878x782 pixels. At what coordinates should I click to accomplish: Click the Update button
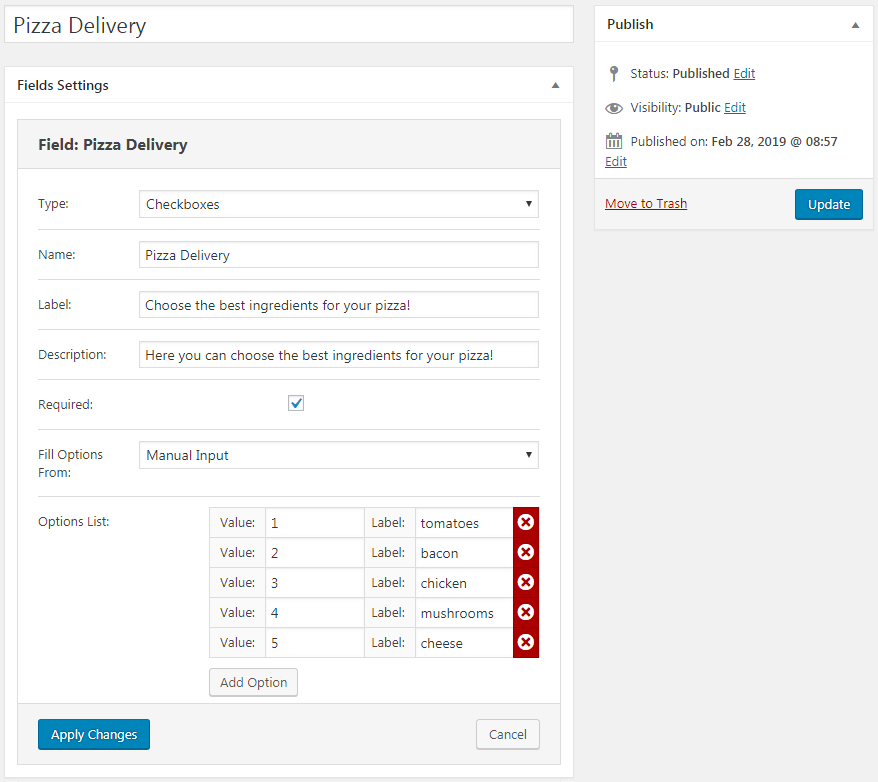(x=829, y=204)
